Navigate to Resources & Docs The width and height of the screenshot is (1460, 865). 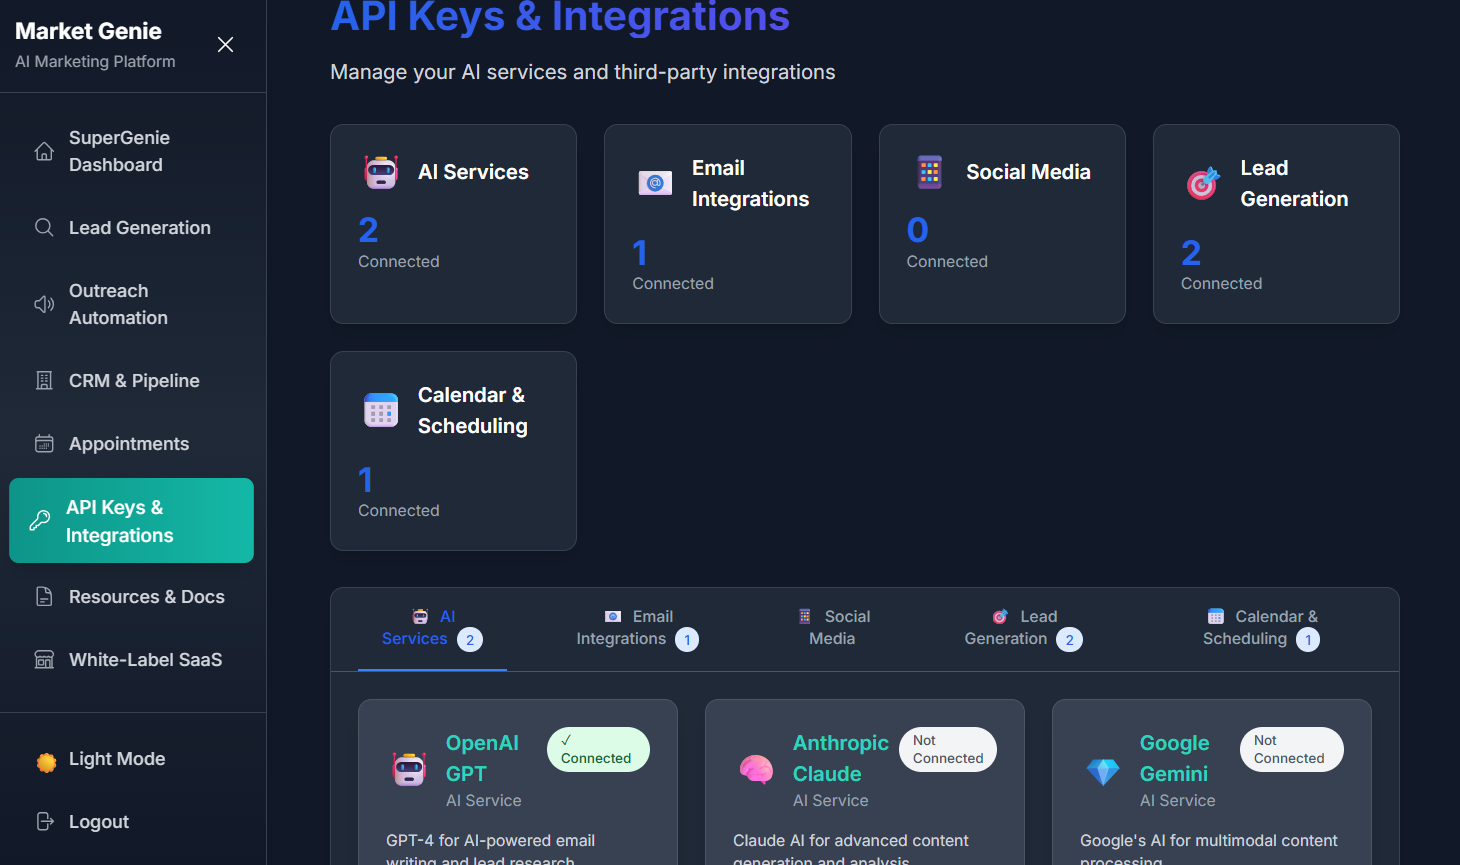pyautogui.click(x=145, y=596)
